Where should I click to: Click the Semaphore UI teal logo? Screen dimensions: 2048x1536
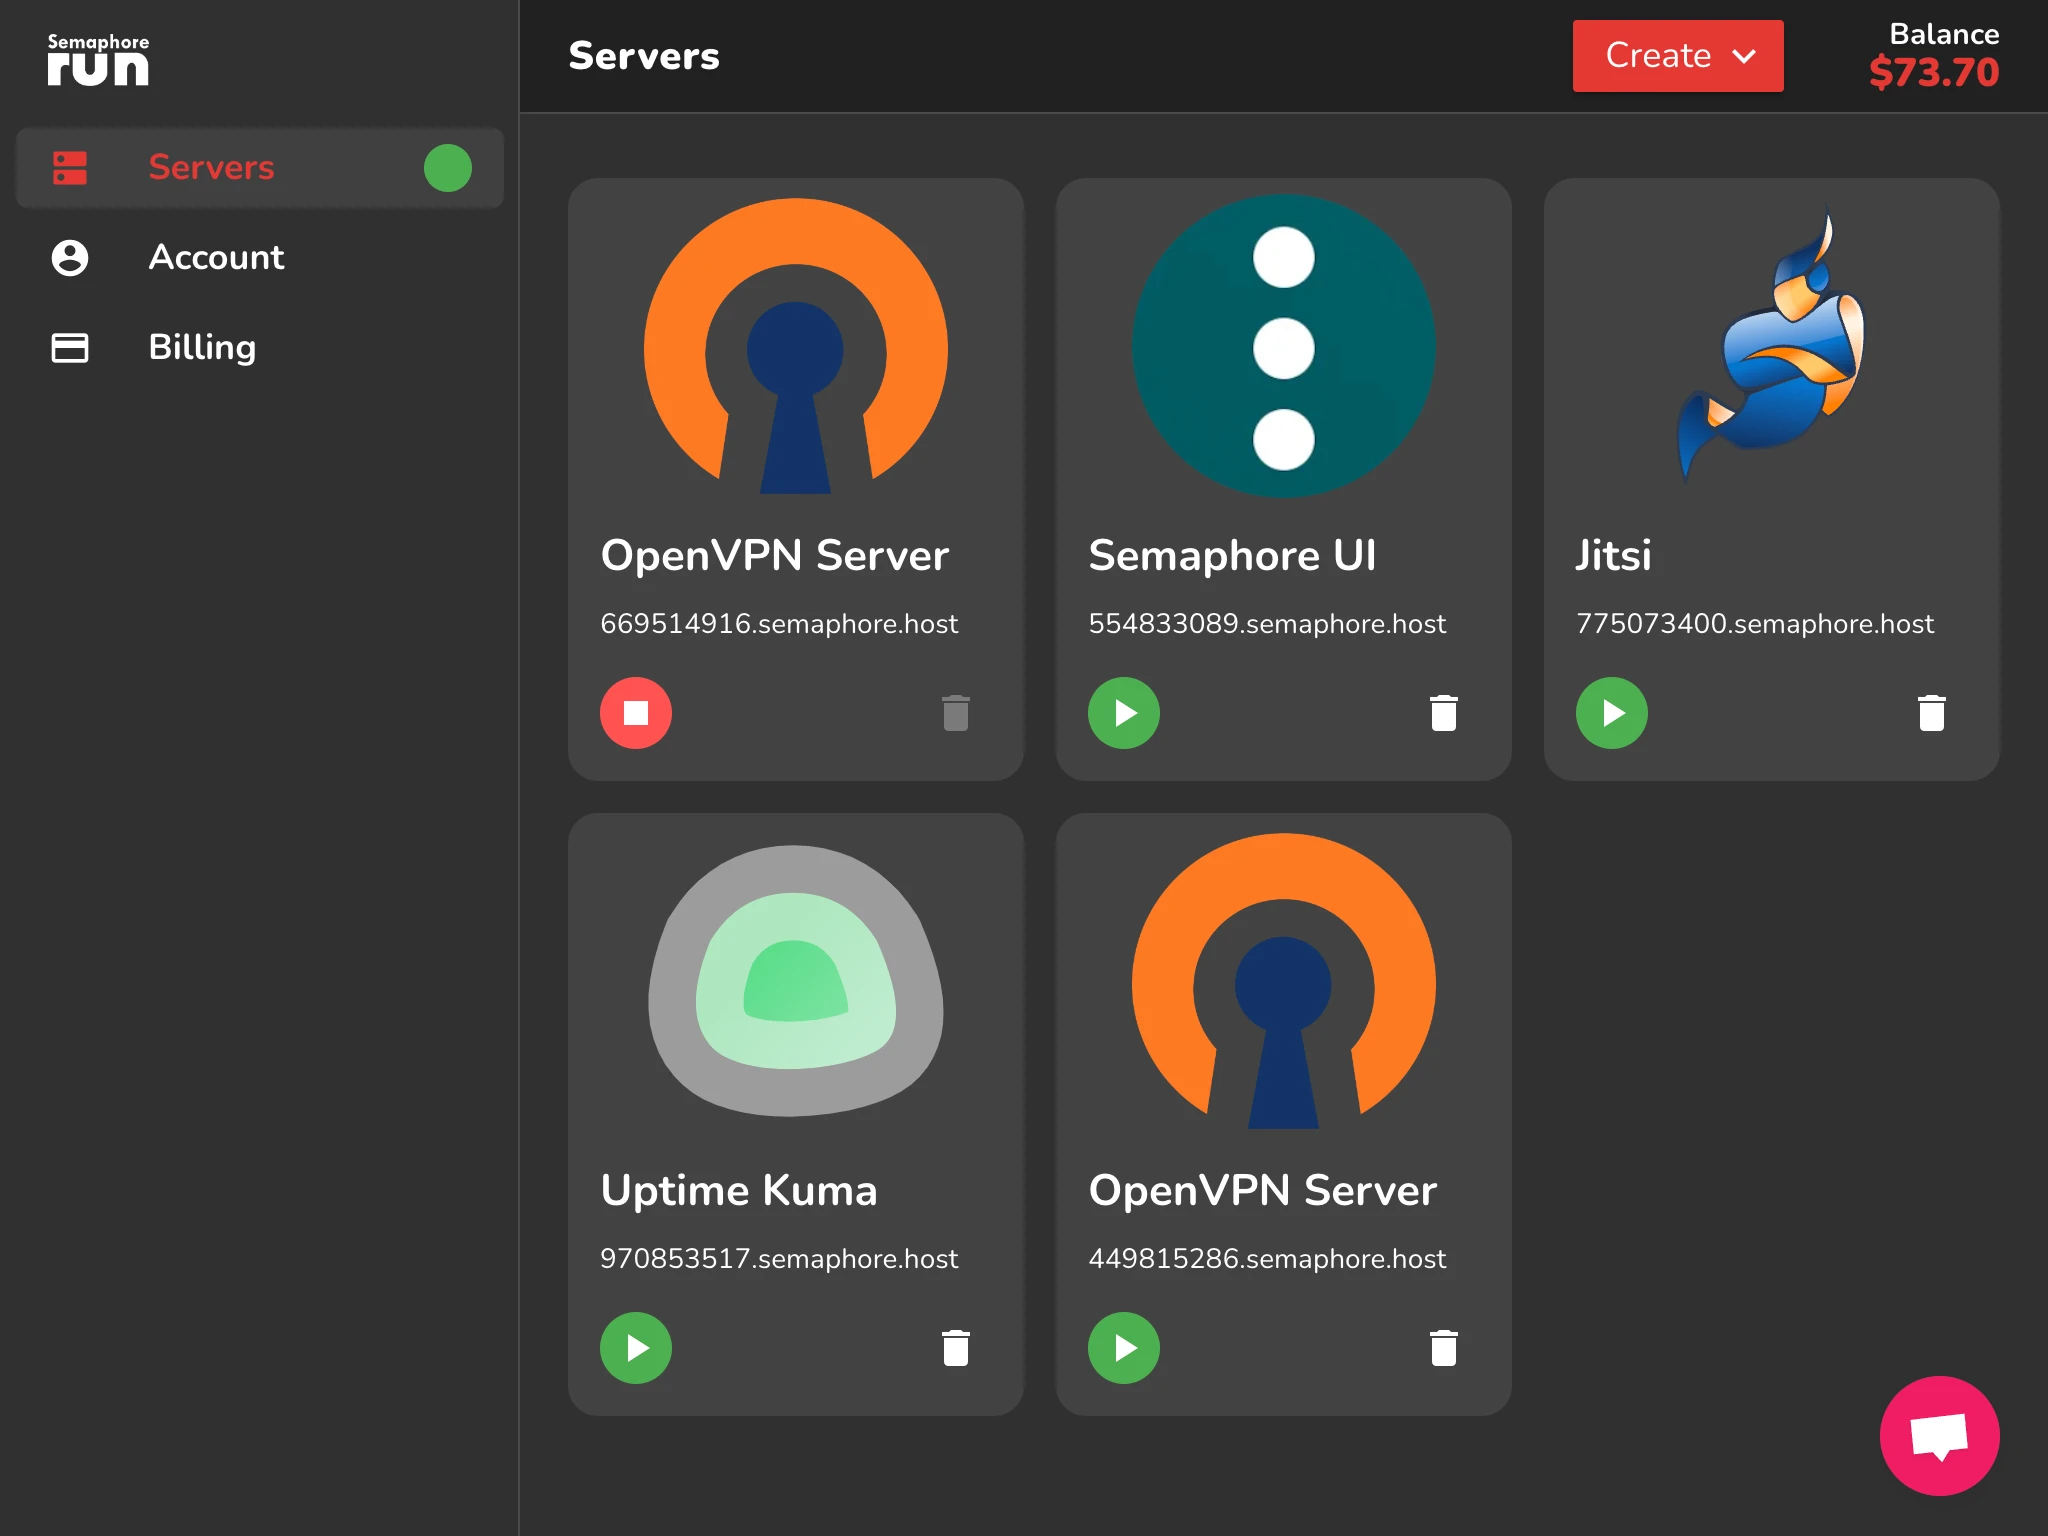pyautogui.click(x=1284, y=346)
